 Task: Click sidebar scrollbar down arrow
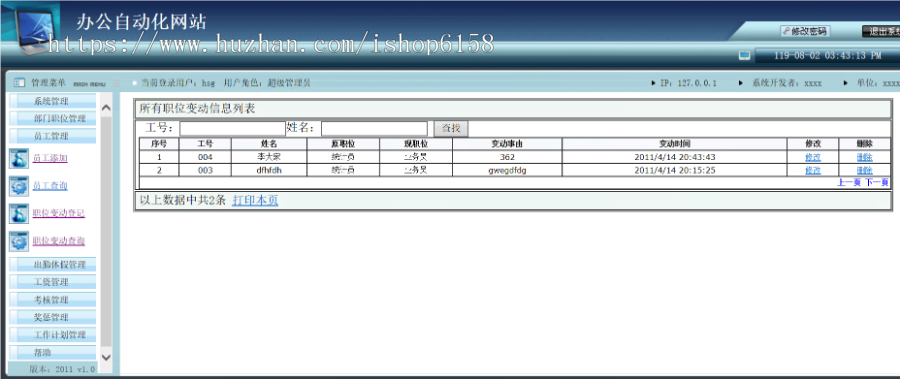pyautogui.click(x=106, y=357)
